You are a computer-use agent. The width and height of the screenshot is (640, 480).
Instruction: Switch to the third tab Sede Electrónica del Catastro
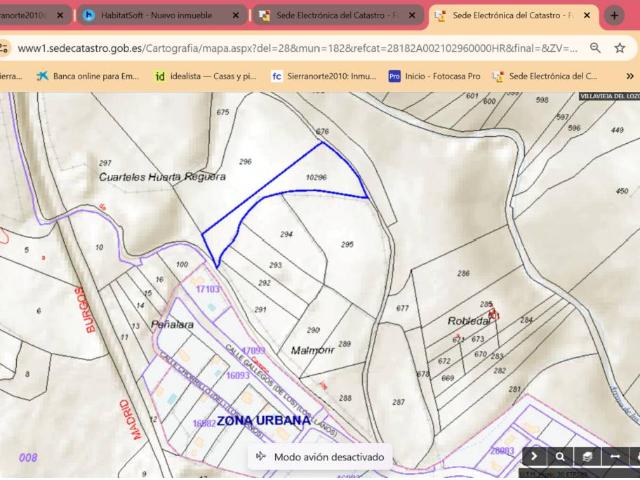tap(336, 16)
